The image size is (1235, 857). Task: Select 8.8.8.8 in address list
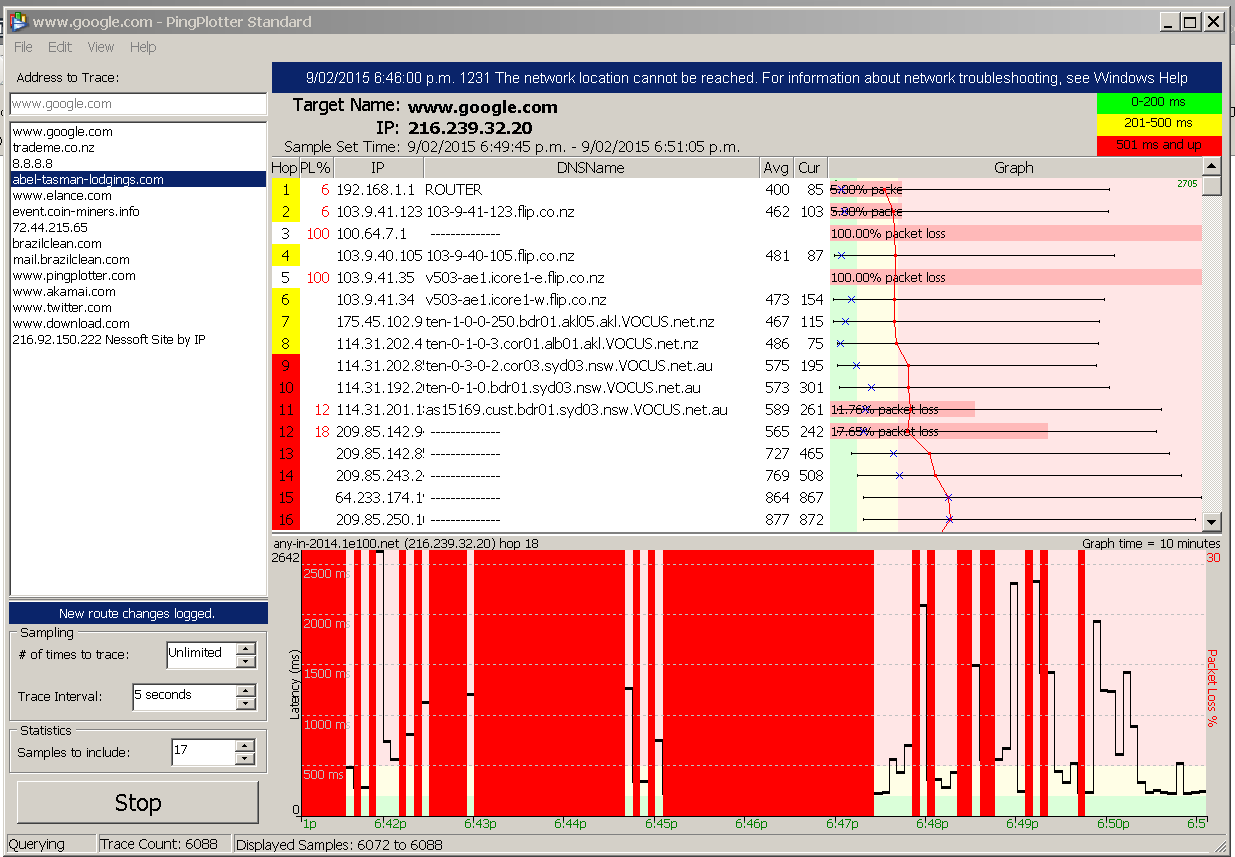(x=138, y=164)
